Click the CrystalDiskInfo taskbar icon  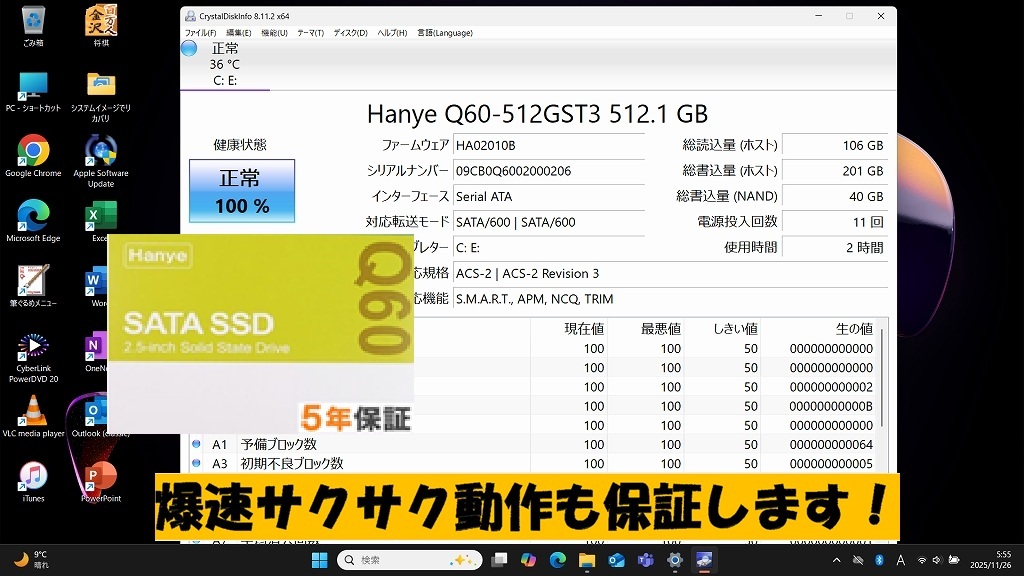704,560
